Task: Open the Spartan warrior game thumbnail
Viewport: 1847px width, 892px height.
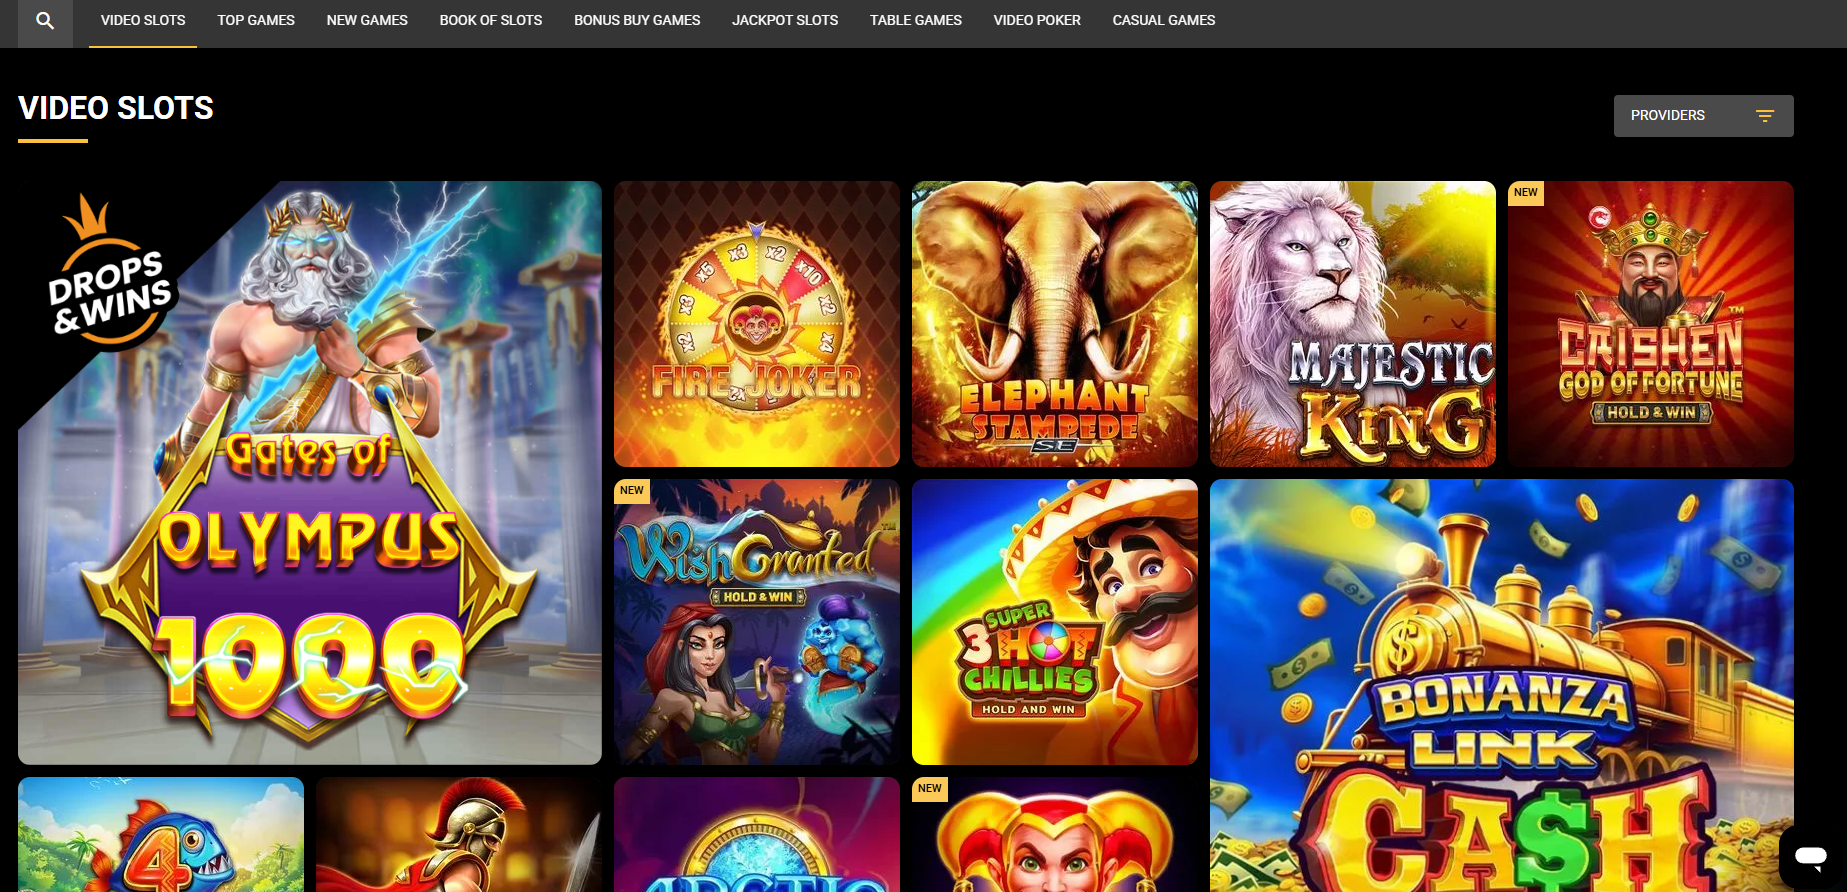Action: point(459,835)
